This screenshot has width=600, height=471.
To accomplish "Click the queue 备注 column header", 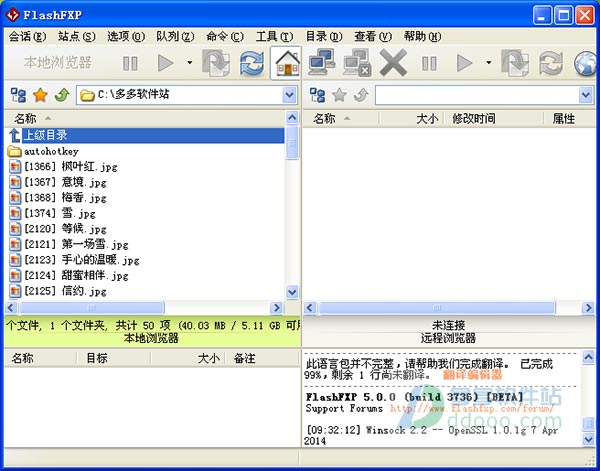I will 261,359.
